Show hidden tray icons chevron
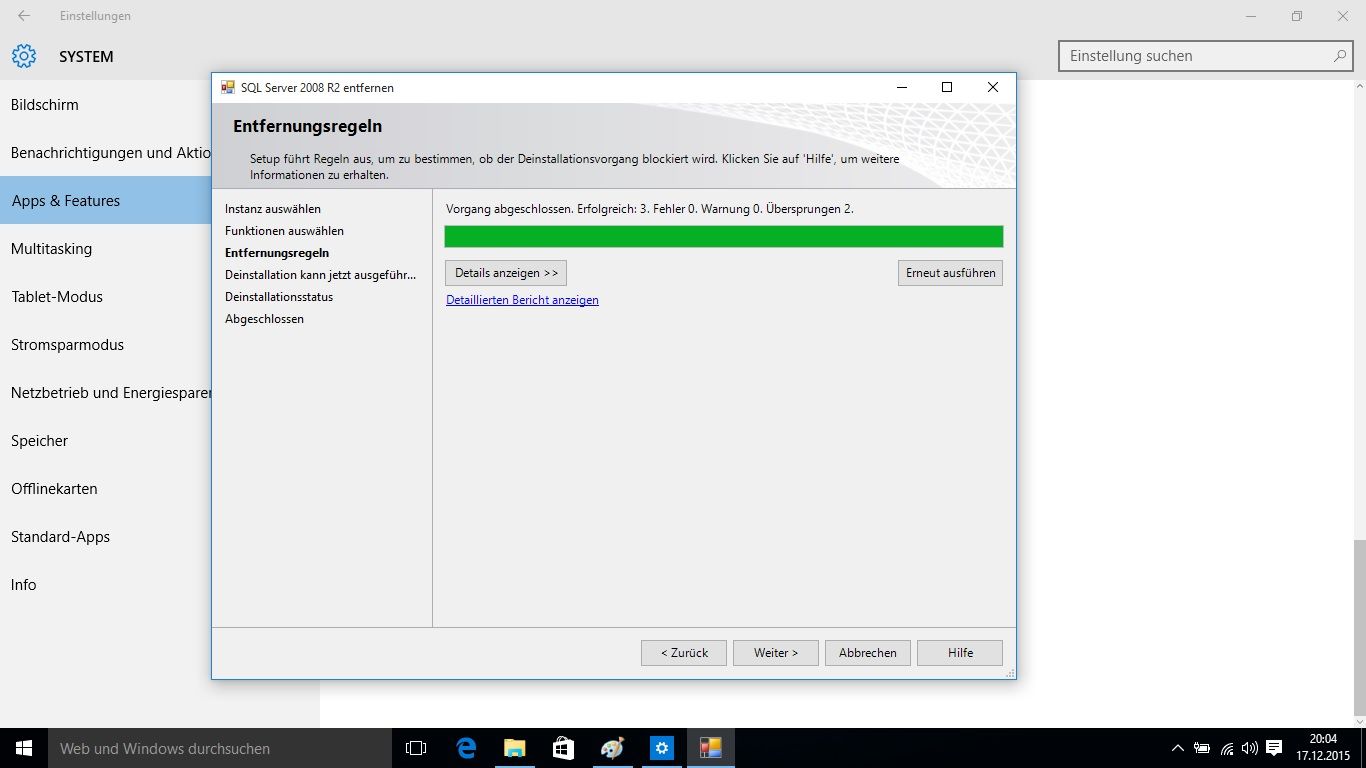The height and width of the screenshot is (768, 1366). pyautogui.click(x=1178, y=748)
